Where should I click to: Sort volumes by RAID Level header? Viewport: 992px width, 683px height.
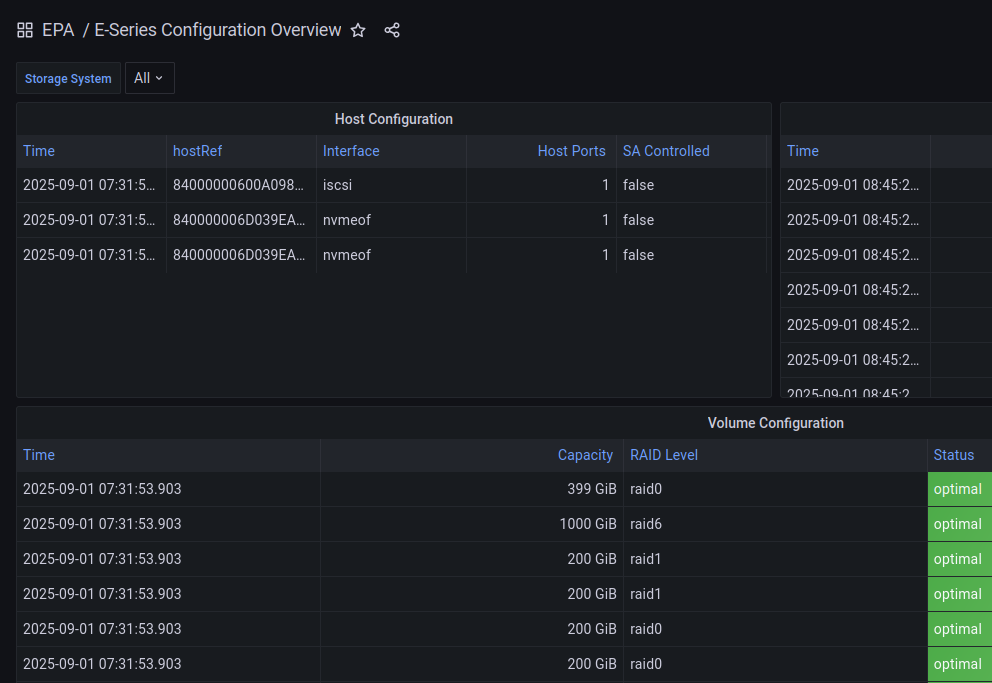click(664, 455)
